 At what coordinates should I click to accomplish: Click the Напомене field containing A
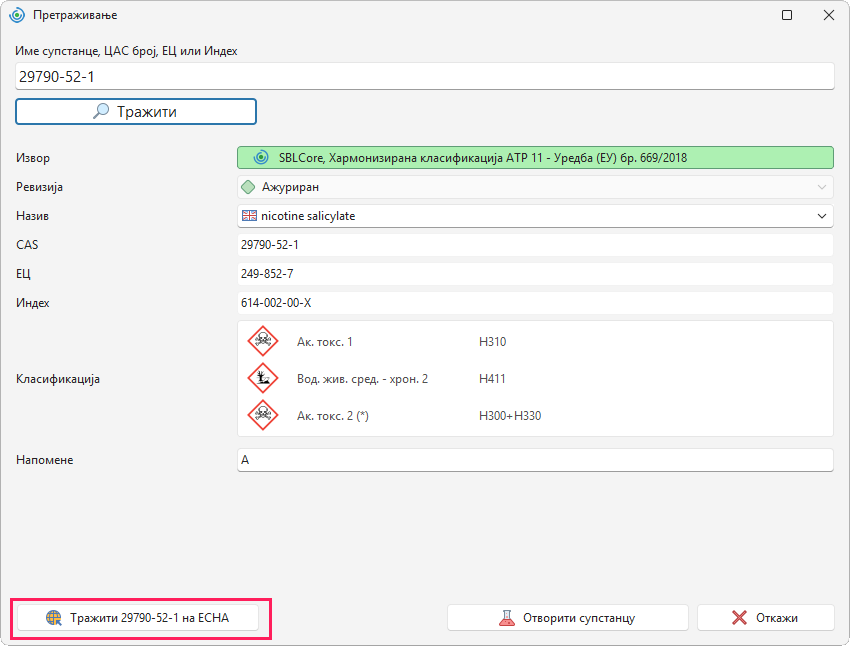pyautogui.click(x=535, y=460)
